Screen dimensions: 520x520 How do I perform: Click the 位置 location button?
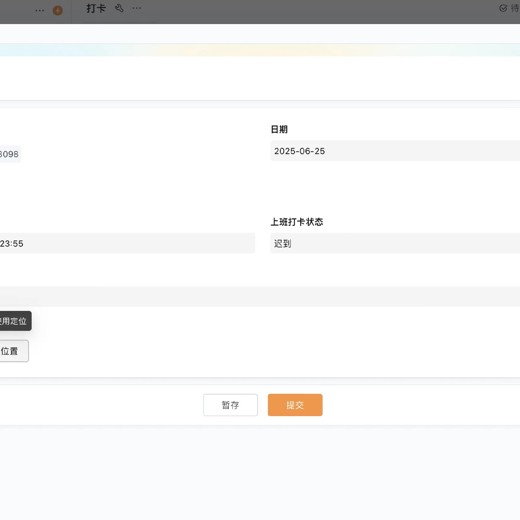(13, 351)
